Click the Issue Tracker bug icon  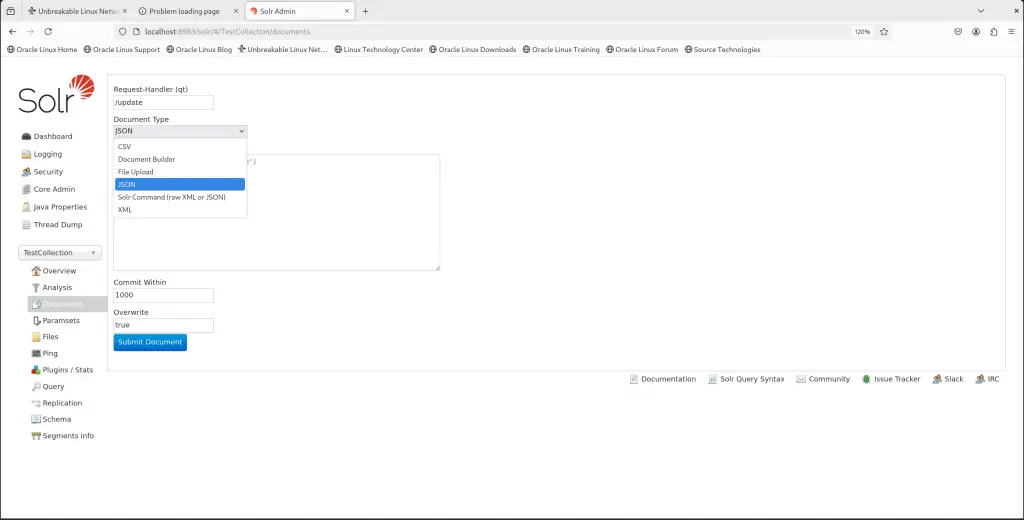coord(866,379)
